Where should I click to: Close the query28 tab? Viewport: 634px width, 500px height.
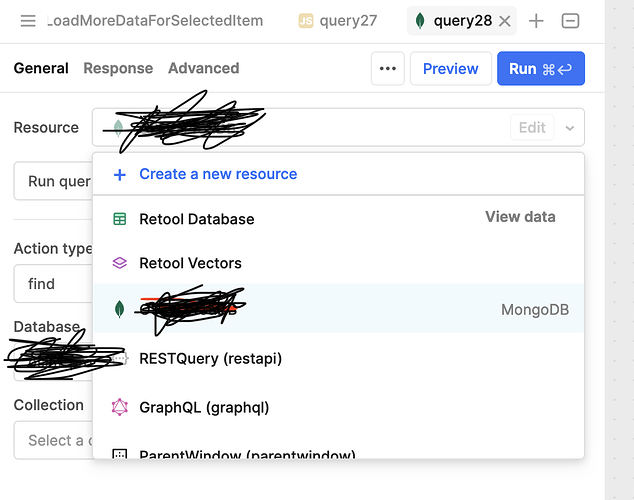(x=504, y=21)
